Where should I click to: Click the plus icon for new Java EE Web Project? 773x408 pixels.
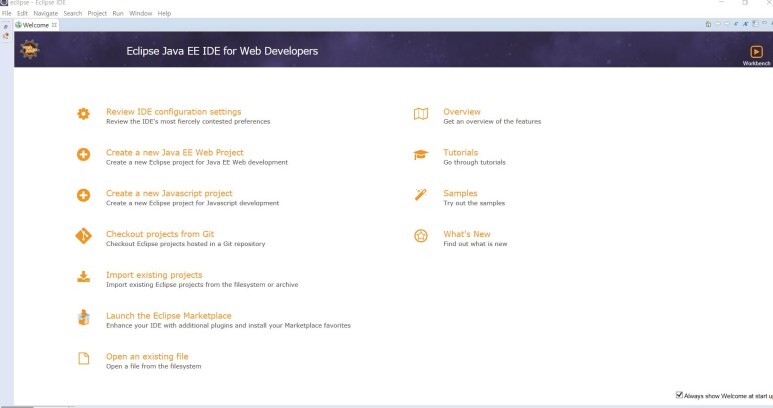point(83,154)
